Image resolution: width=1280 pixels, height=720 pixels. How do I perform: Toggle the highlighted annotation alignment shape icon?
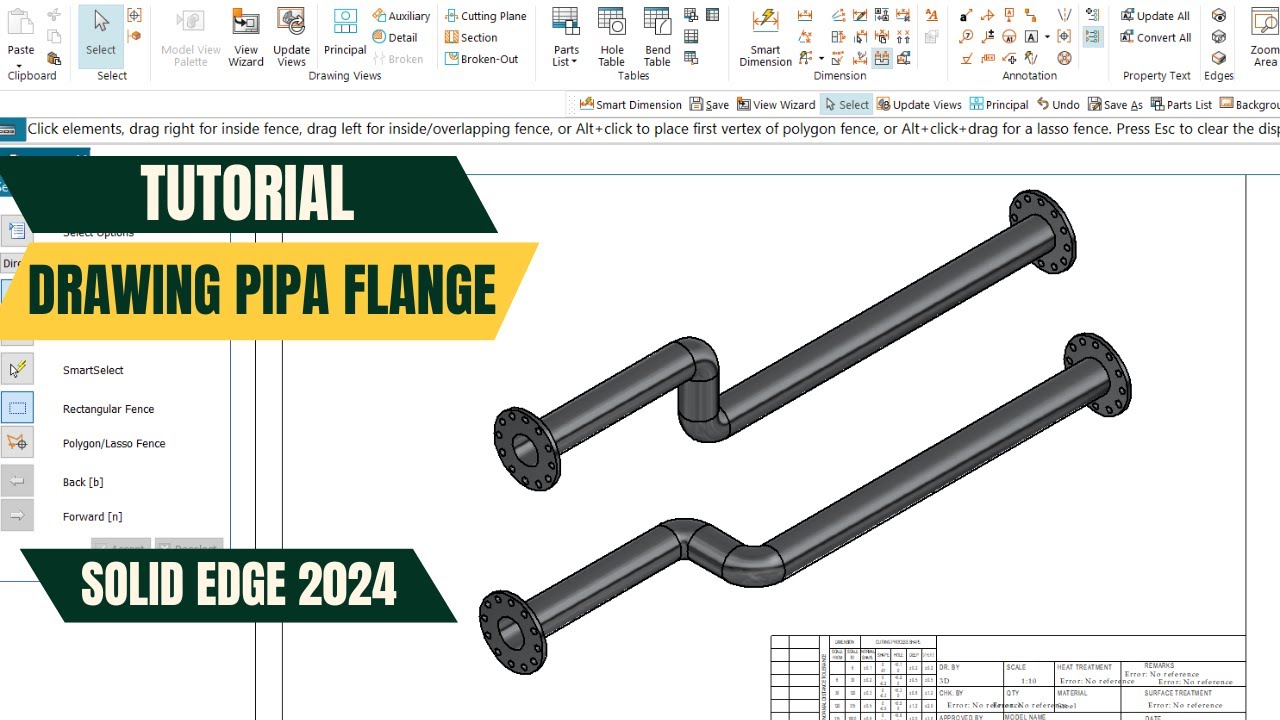click(x=1092, y=37)
